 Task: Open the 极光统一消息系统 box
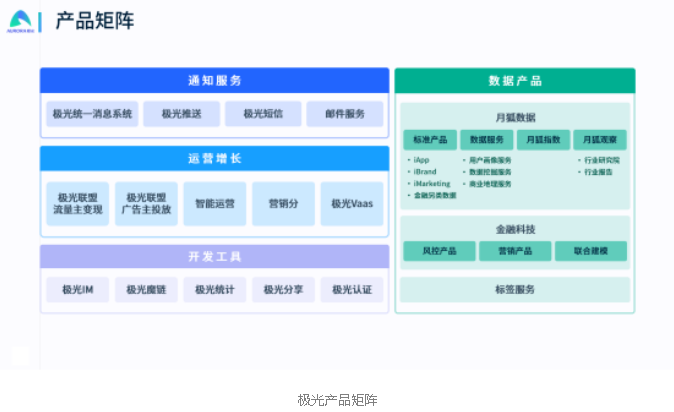point(92,114)
